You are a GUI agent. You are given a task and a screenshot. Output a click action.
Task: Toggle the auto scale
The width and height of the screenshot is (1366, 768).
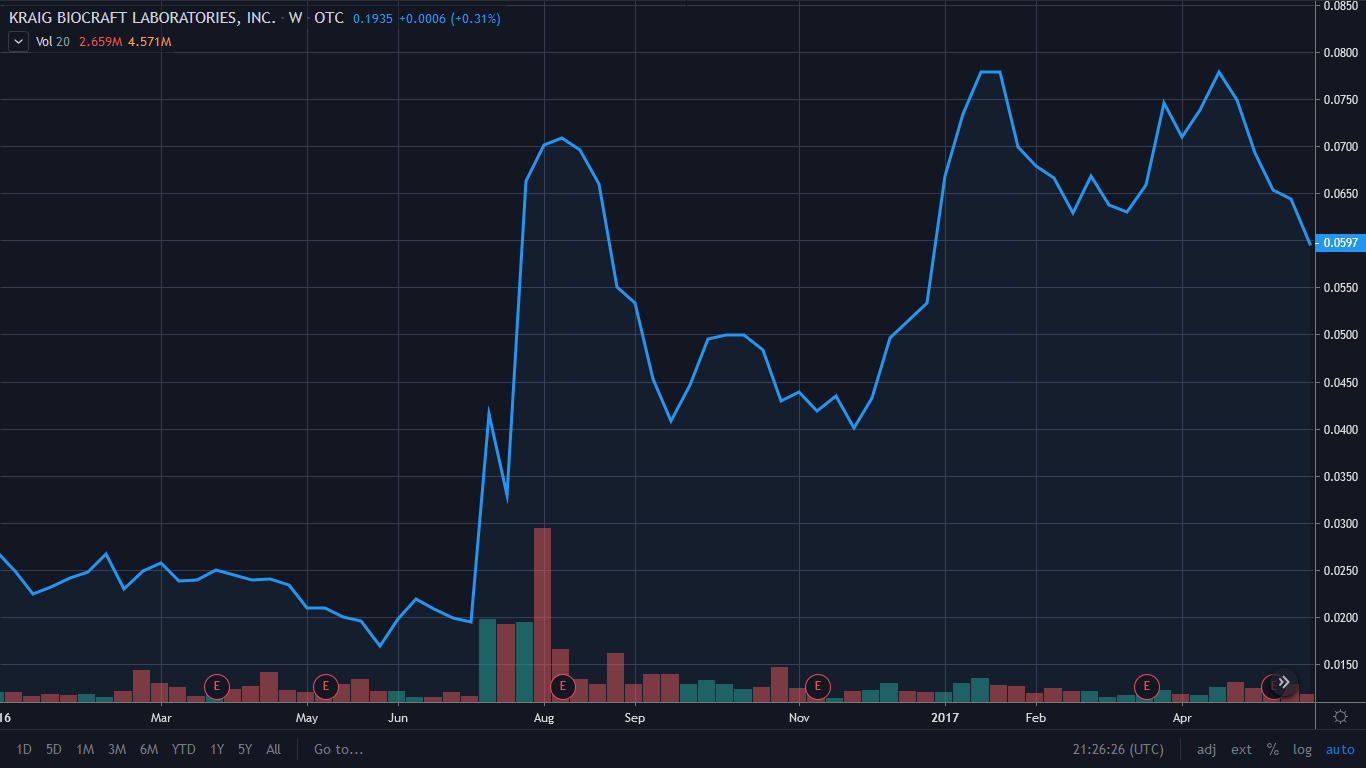(1340, 749)
